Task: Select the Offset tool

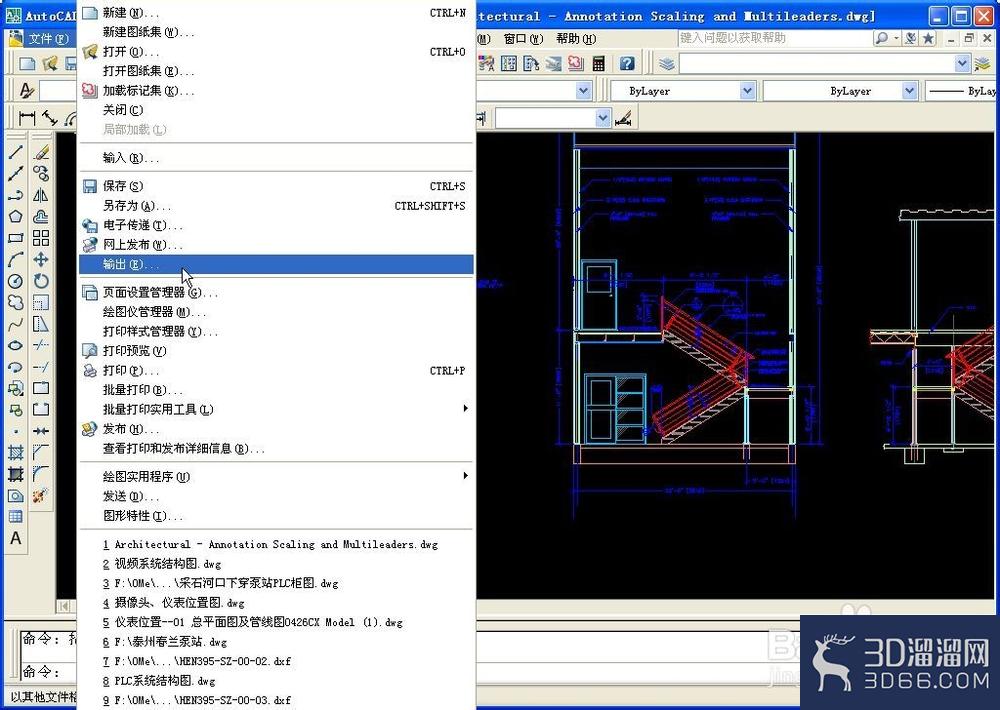Action: pyautogui.click(x=41, y=216)
